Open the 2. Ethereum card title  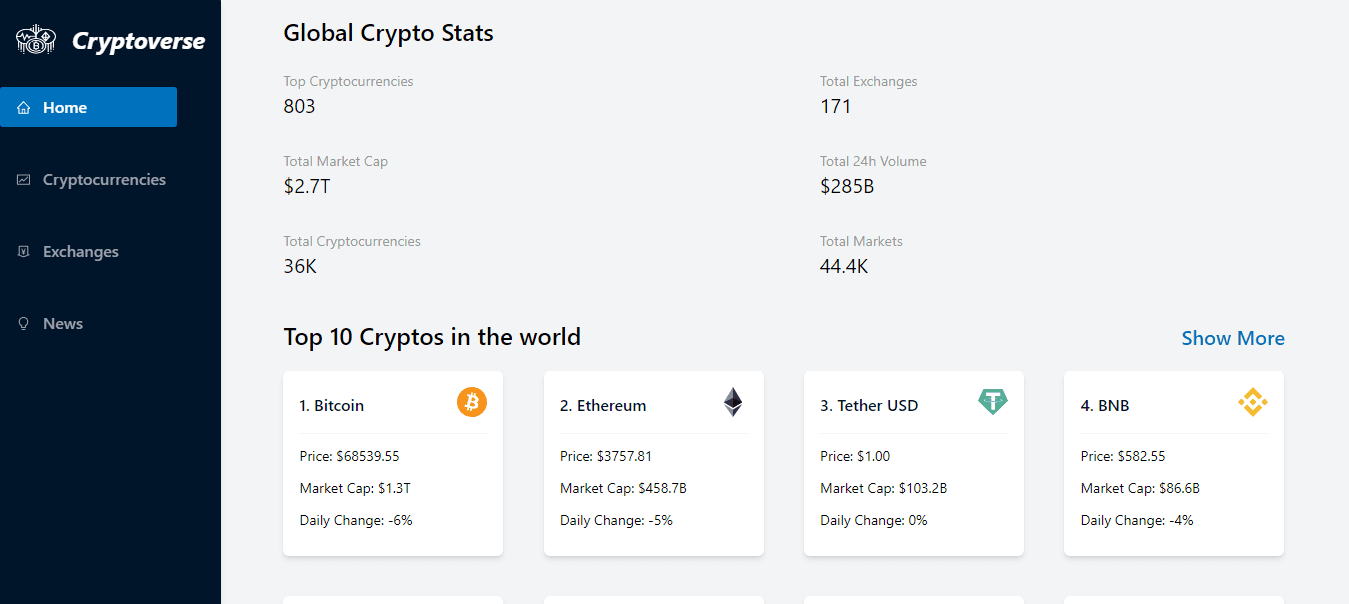pos(603,405)
